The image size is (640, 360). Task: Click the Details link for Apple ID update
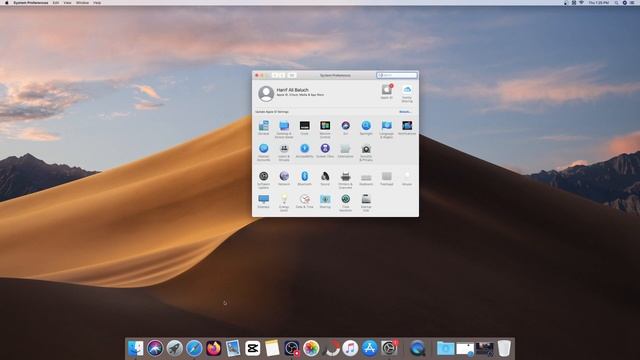405,111
